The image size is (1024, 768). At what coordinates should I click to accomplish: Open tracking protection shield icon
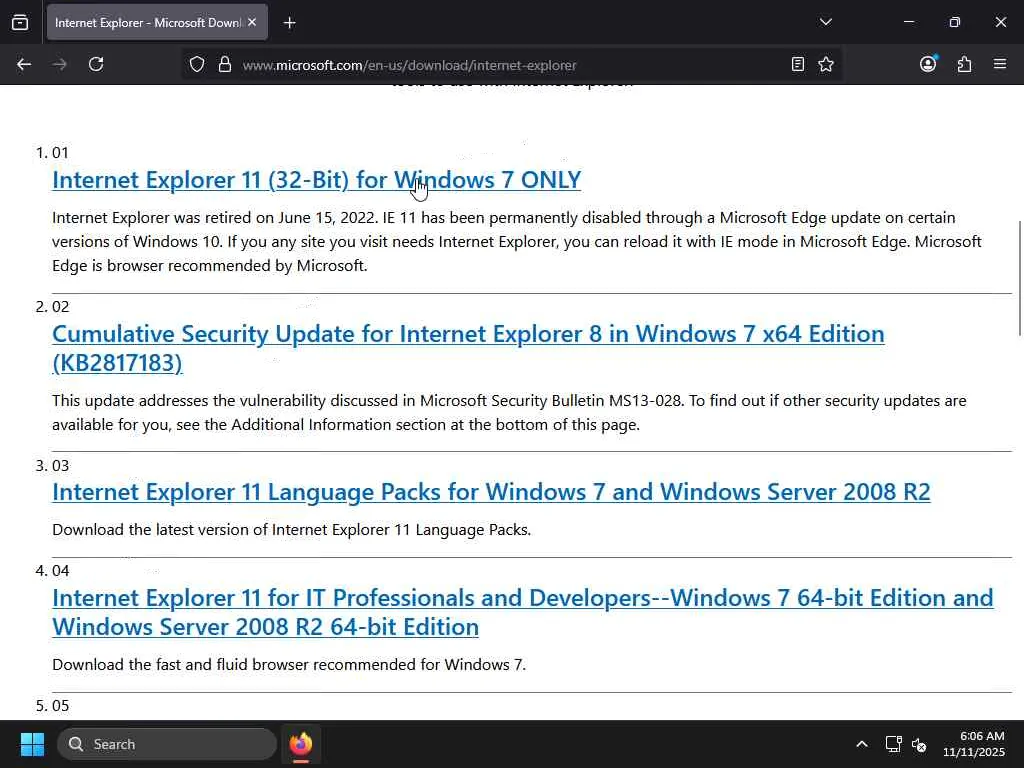click(197, 65)
